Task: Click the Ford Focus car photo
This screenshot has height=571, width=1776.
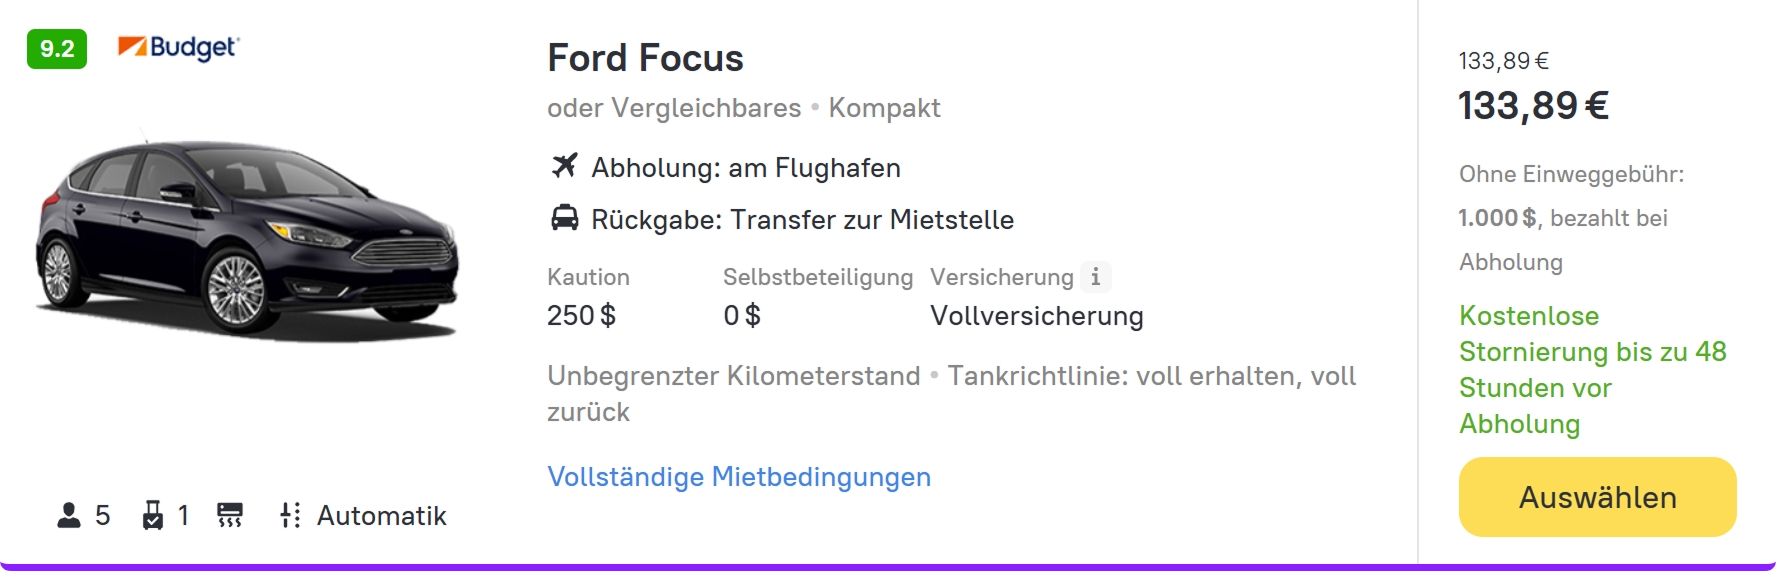Action: 247,238
